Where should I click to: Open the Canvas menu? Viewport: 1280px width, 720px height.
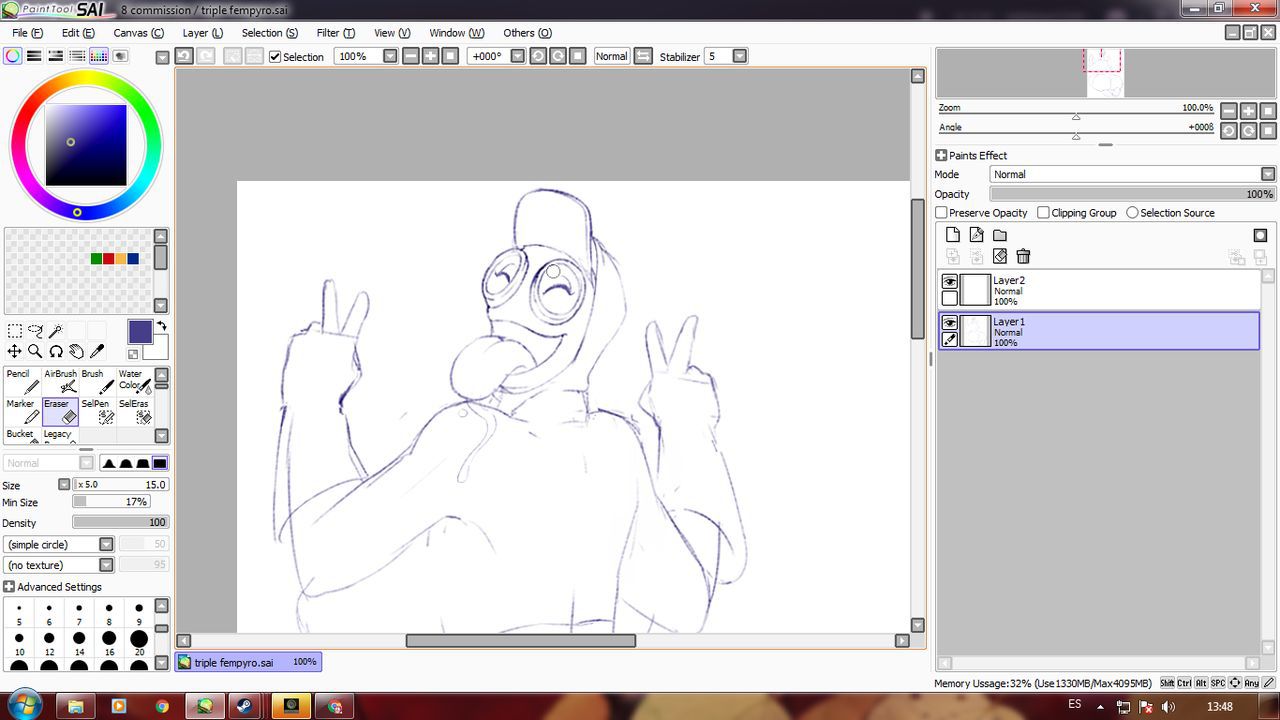(138, 33)
